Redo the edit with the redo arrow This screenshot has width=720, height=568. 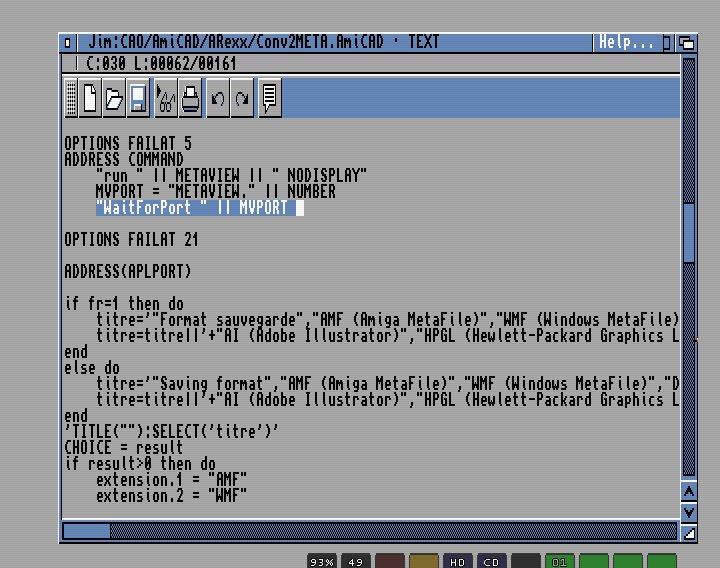coord(242,97)
